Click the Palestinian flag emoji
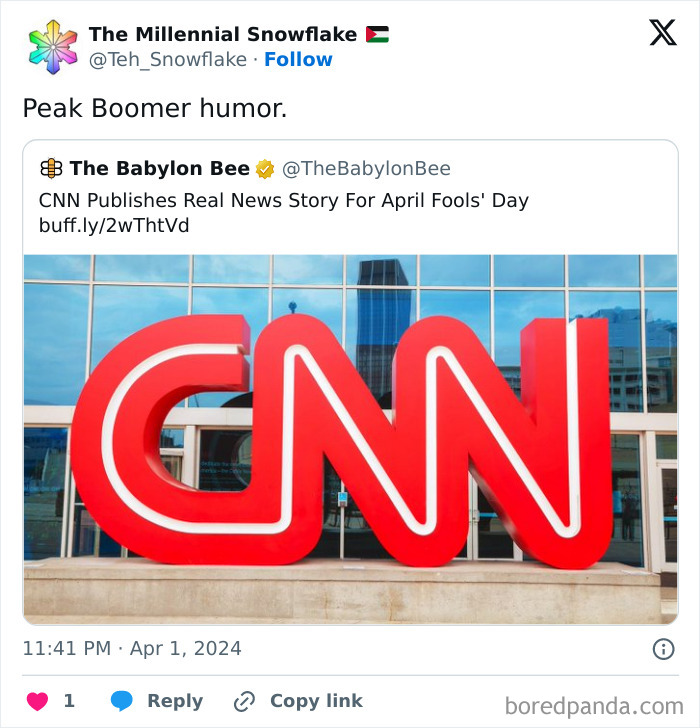The height and width of the screenshot is (728, 700). pyautogui.click(x=377, y=35)
